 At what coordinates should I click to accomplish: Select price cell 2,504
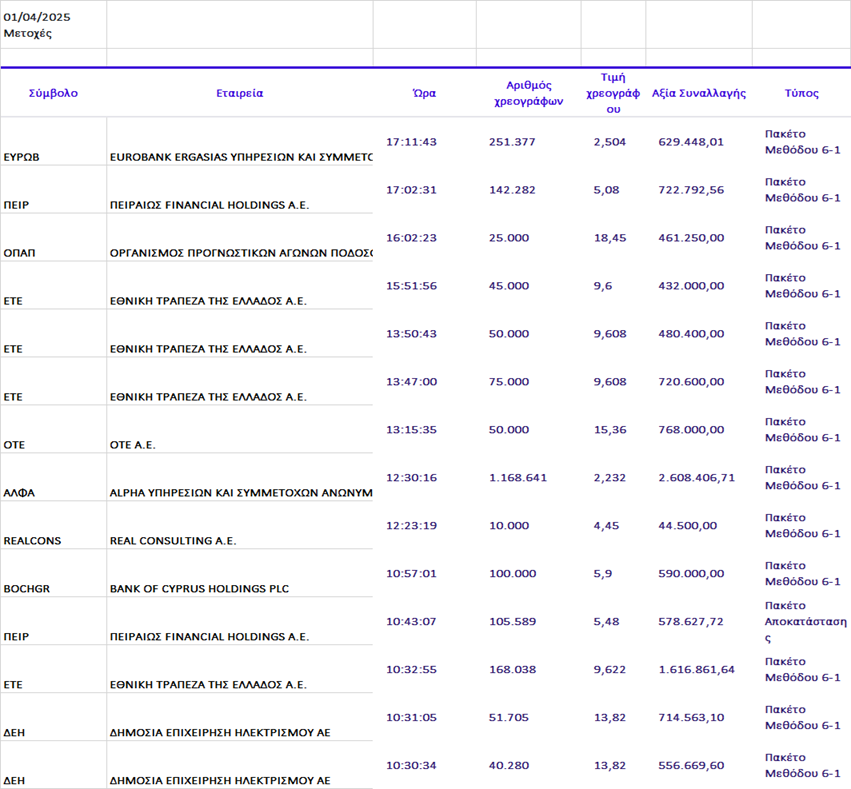click(x=609, y=142)
